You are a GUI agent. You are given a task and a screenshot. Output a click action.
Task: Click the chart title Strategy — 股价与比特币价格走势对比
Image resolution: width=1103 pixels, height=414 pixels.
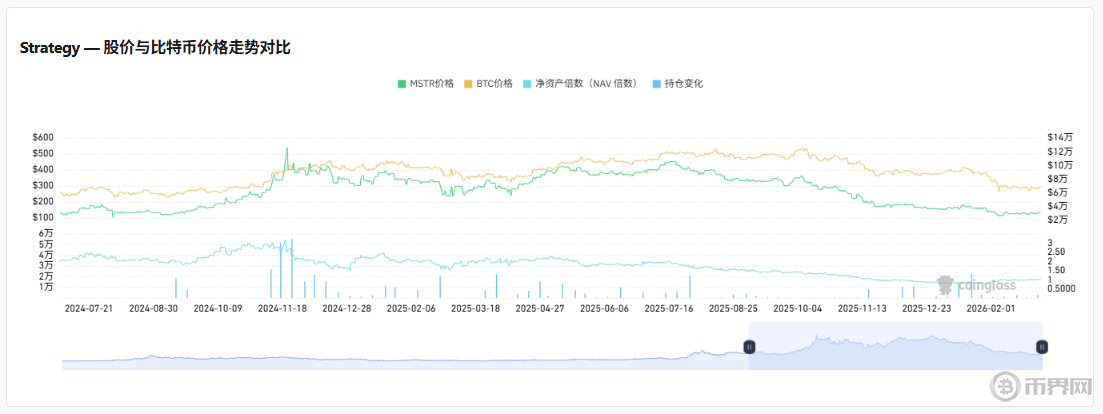pos(155,48)
